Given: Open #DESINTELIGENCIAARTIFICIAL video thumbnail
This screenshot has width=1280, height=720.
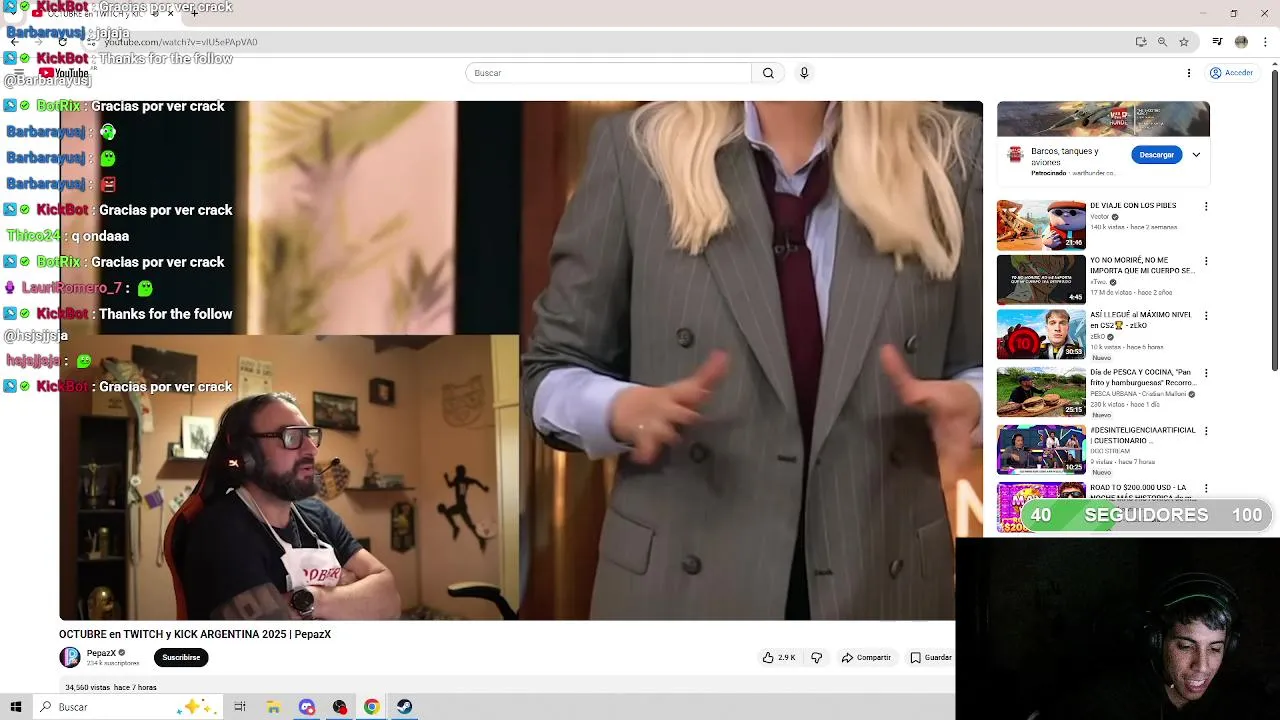Looking at the screenshot, I should coord(1041,449).
